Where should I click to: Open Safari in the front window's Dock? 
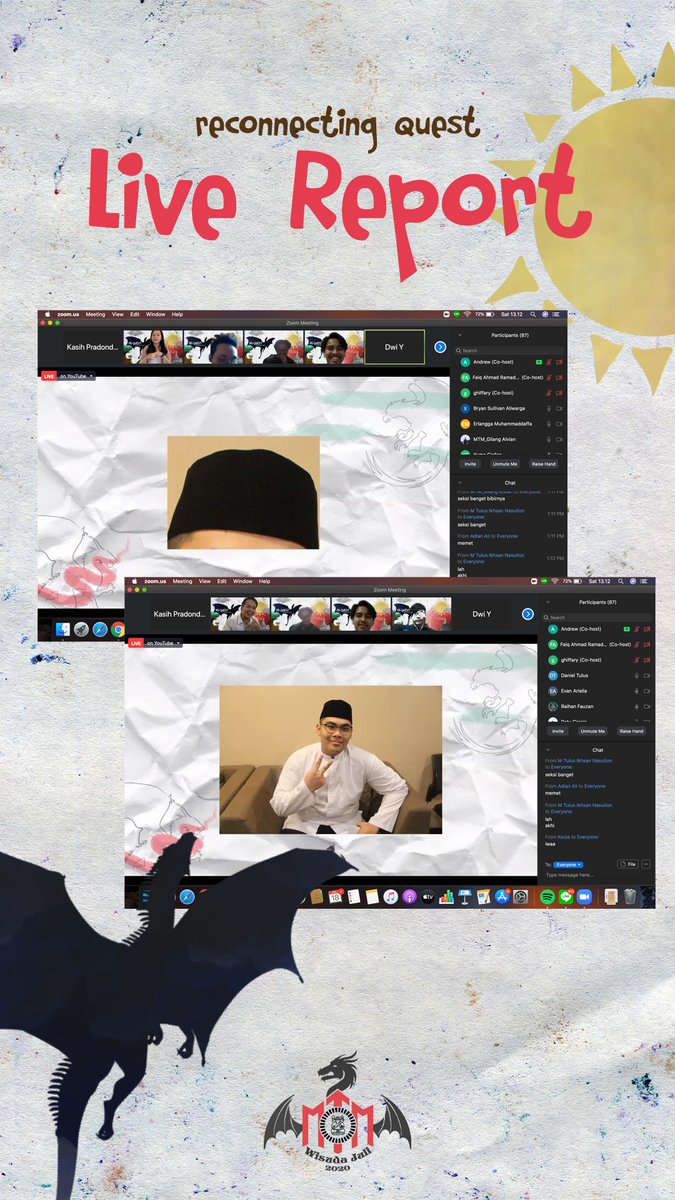(186, 897)
